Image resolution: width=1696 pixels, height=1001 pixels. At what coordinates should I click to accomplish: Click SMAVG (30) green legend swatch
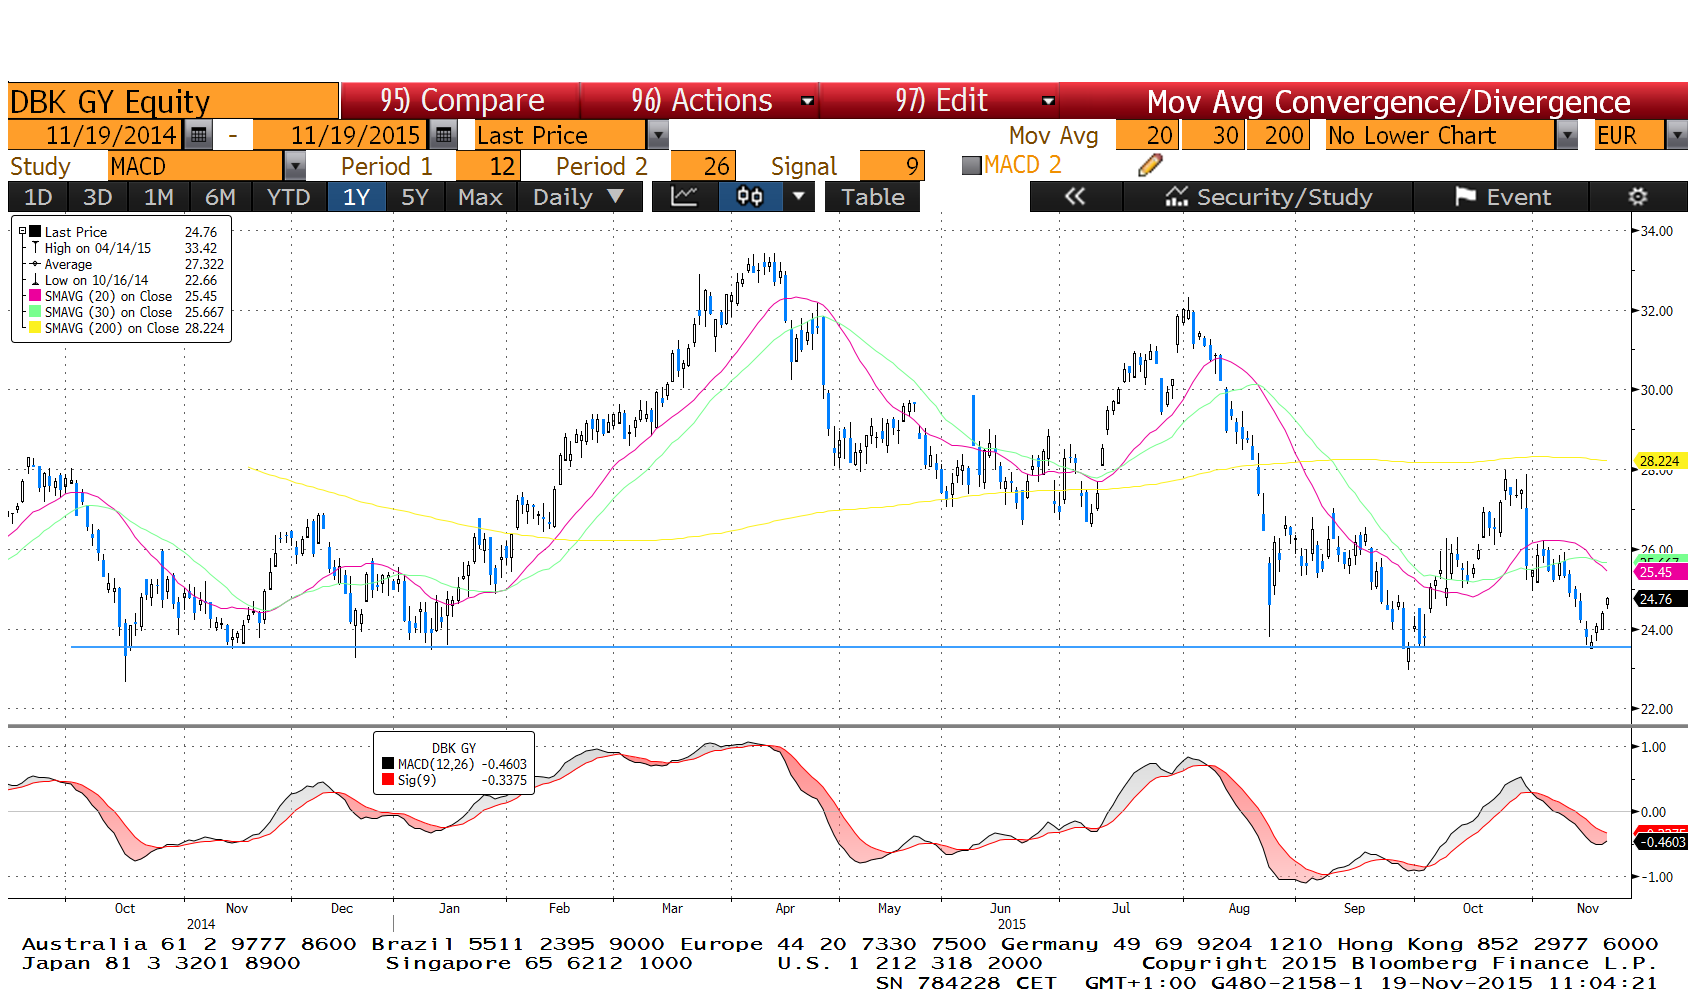(35, 312)
